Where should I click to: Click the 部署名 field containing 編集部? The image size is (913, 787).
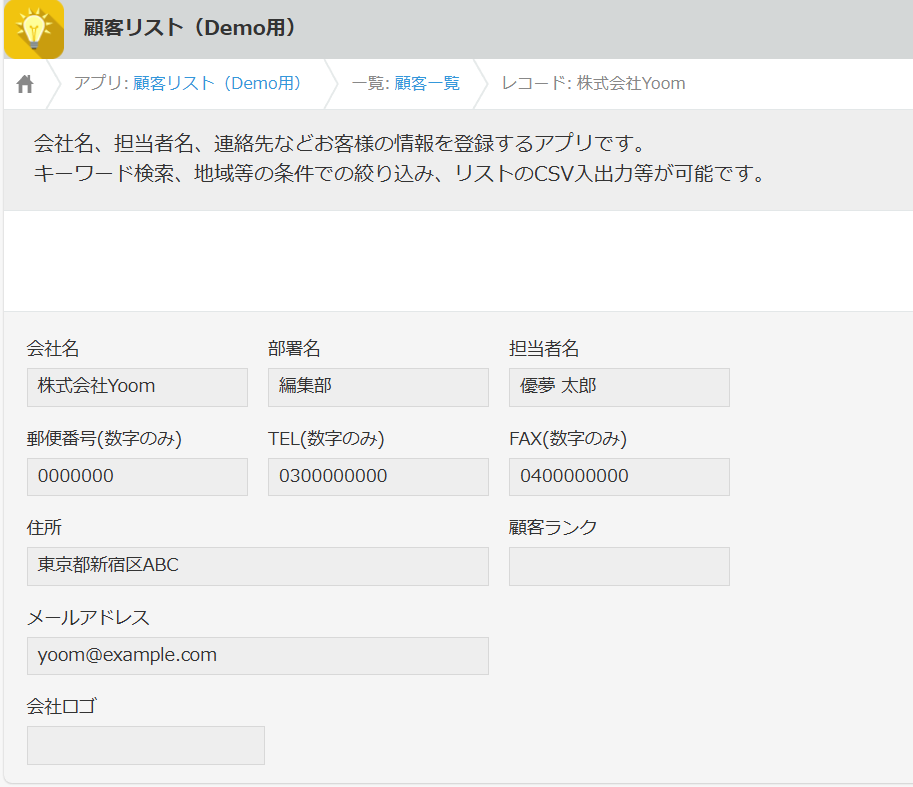378,387
